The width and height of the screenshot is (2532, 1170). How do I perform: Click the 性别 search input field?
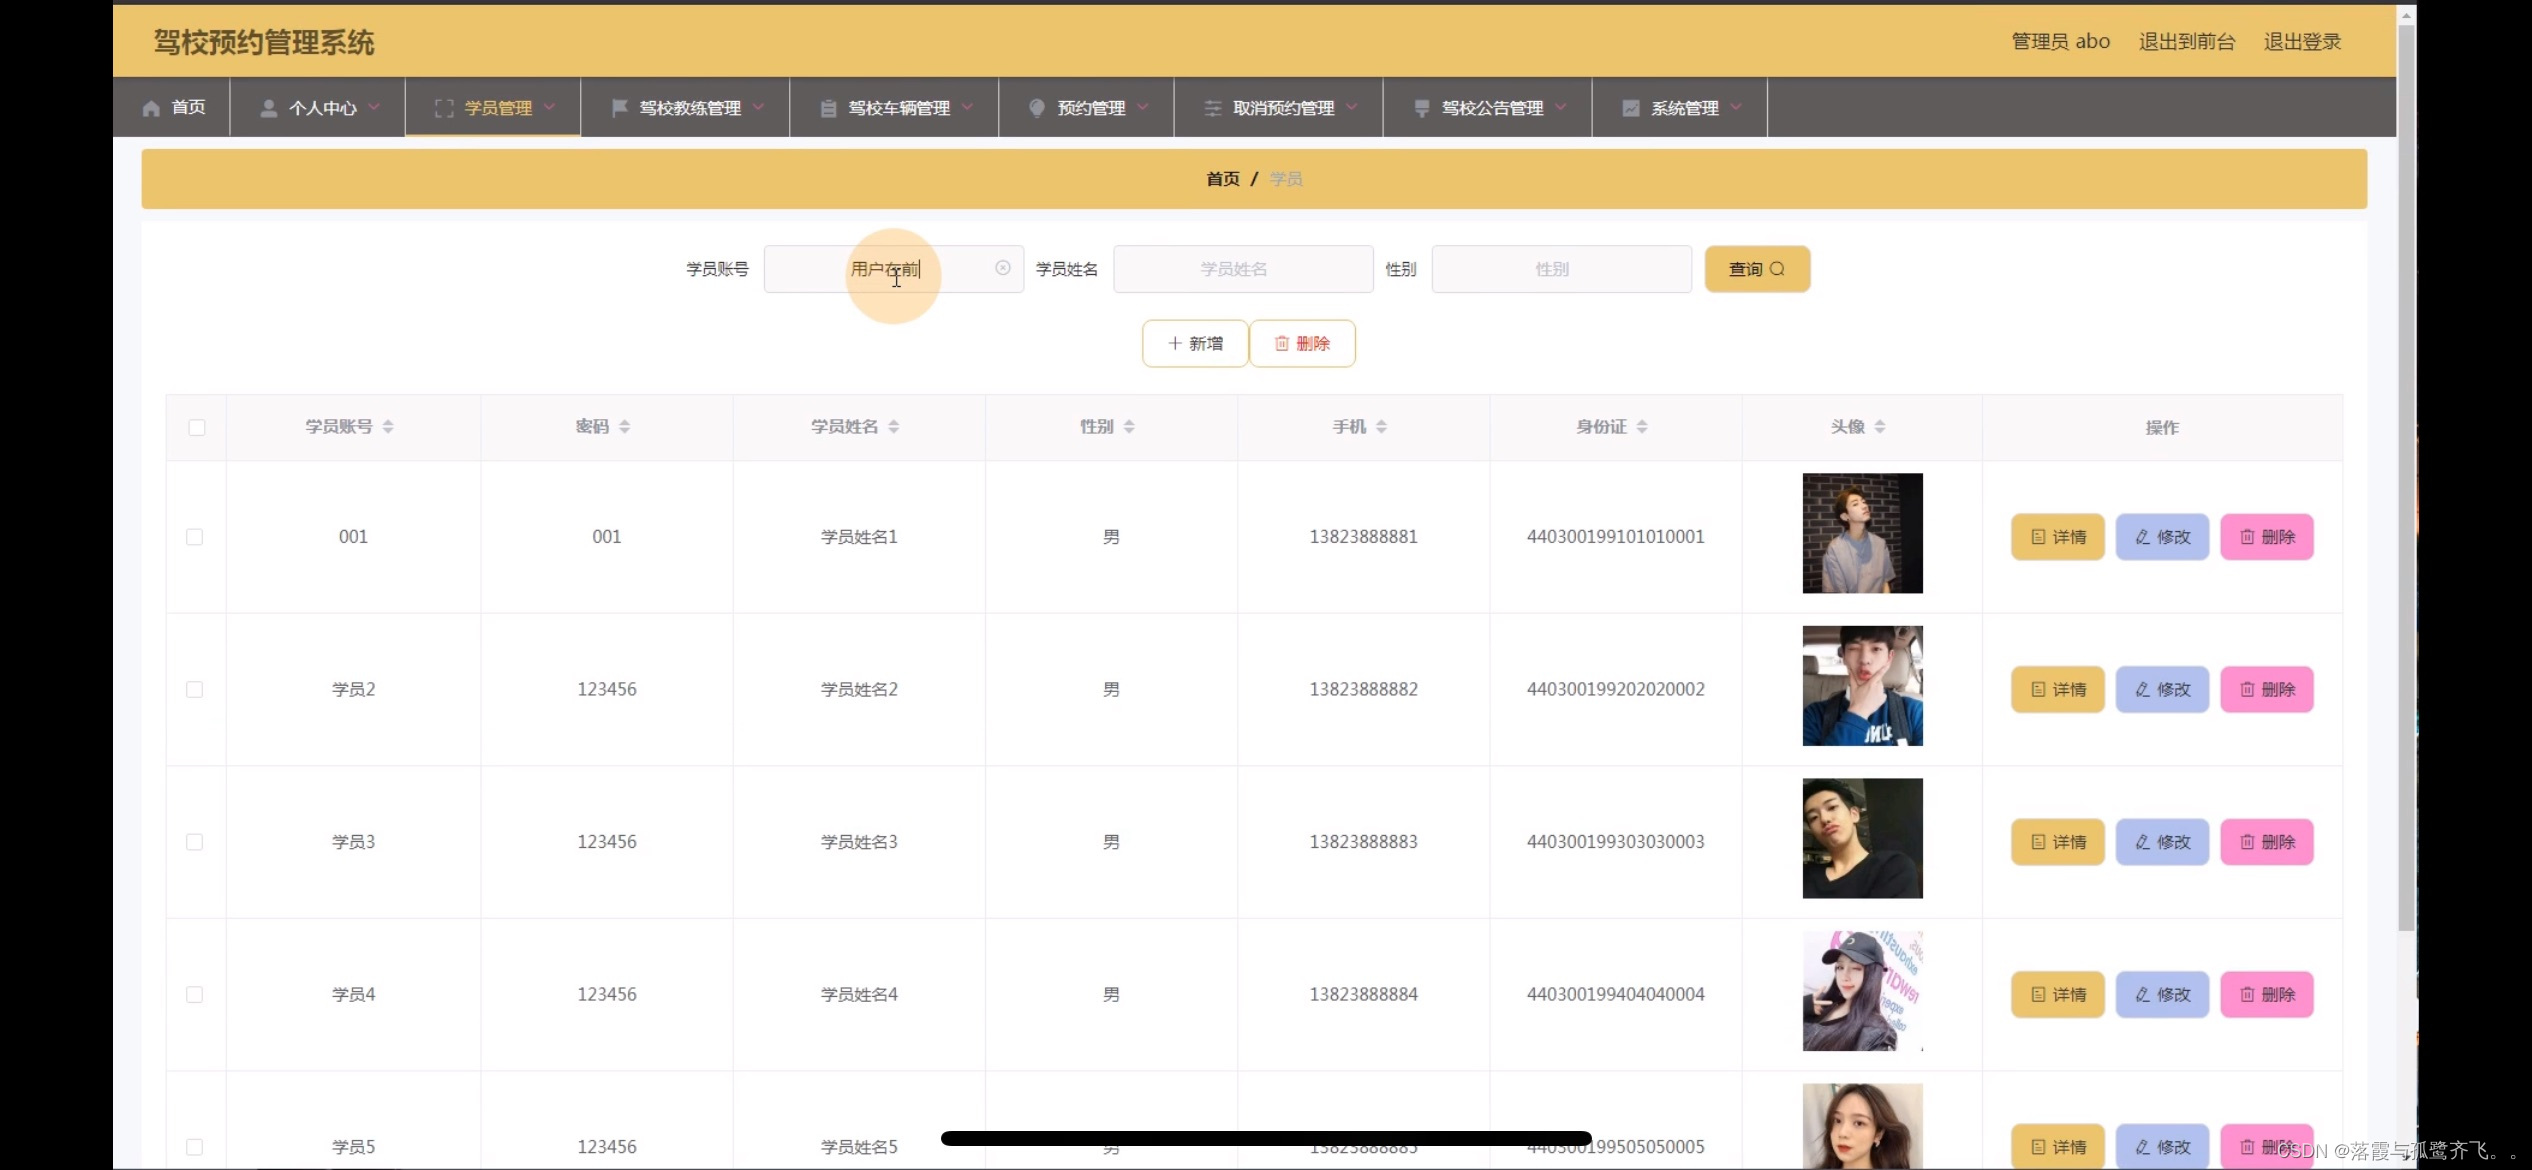[x=1561, y=269]
